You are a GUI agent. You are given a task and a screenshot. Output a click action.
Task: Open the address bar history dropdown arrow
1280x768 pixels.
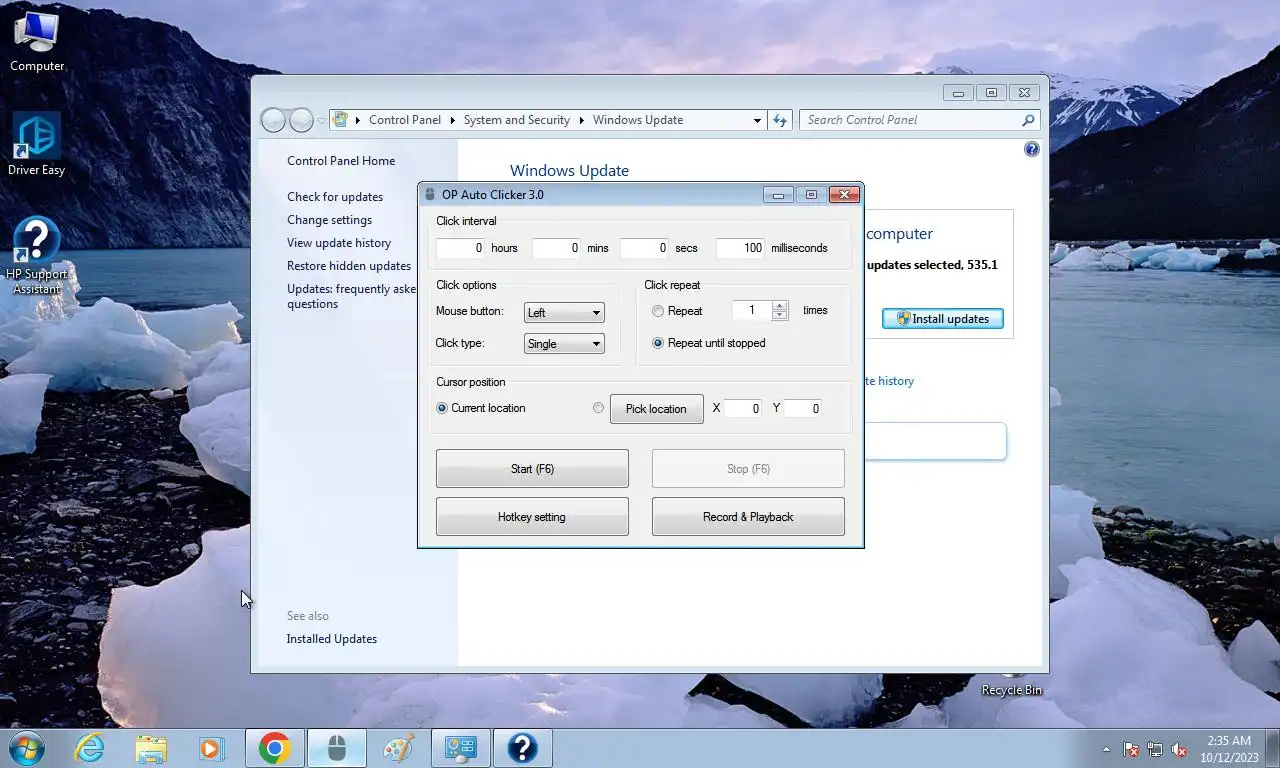[x=757, y=120]
